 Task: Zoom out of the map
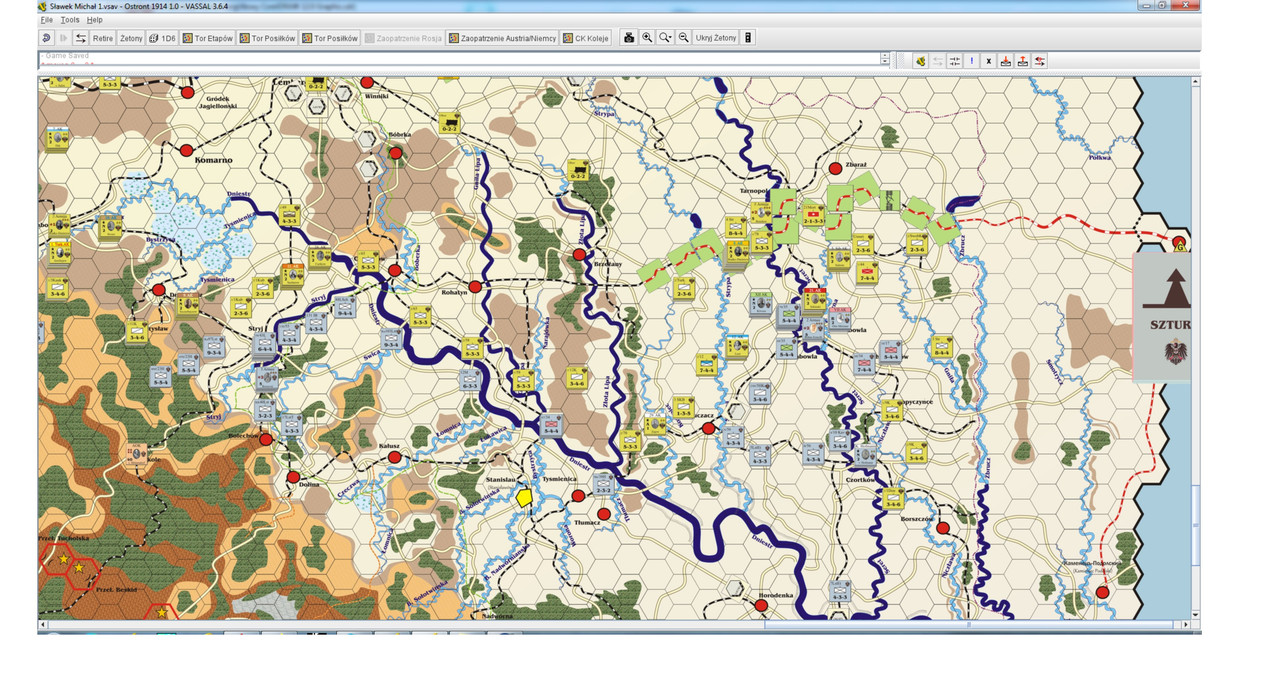pos(684,38)
